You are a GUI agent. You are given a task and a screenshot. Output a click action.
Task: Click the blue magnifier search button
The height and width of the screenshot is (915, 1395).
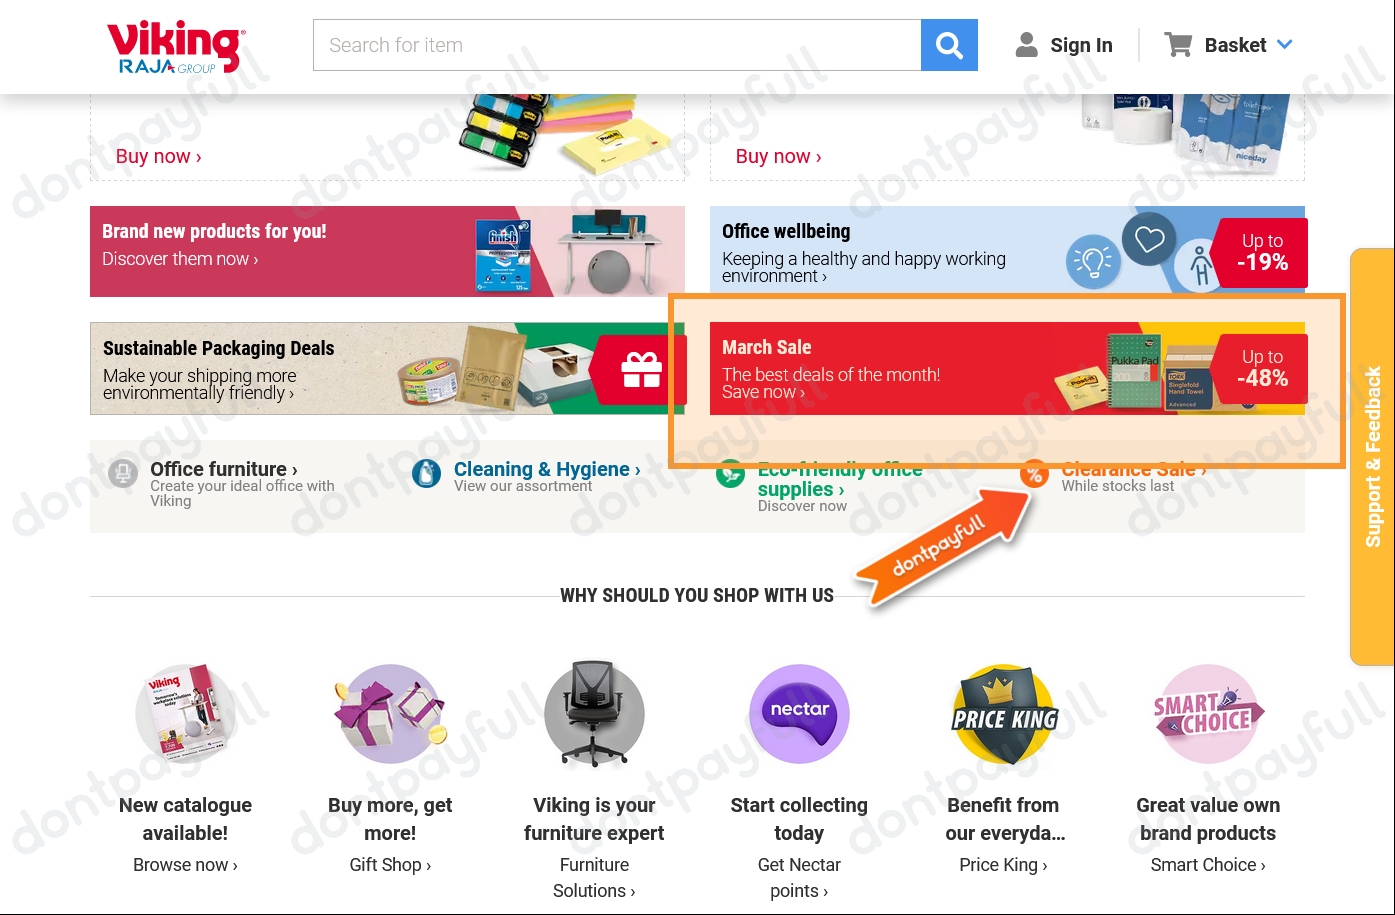pyautogui.click(x=949, y=45)
